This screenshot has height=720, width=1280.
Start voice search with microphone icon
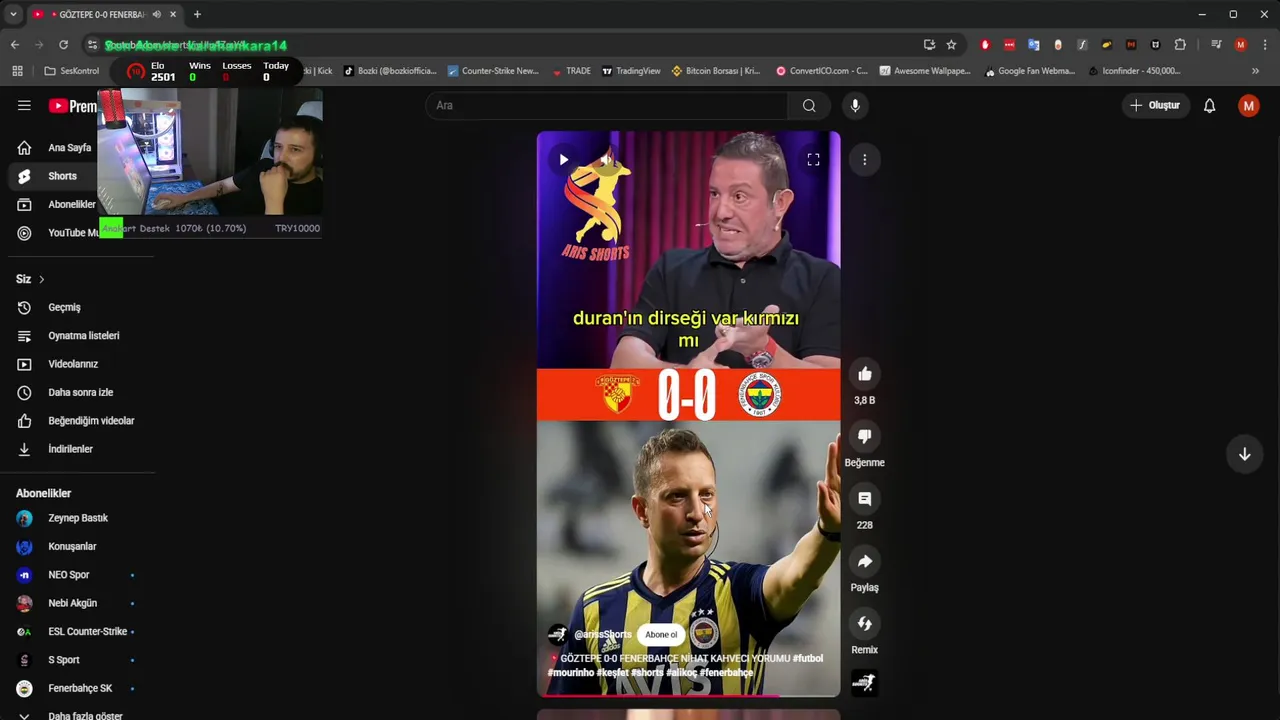(x=855, y=105)
